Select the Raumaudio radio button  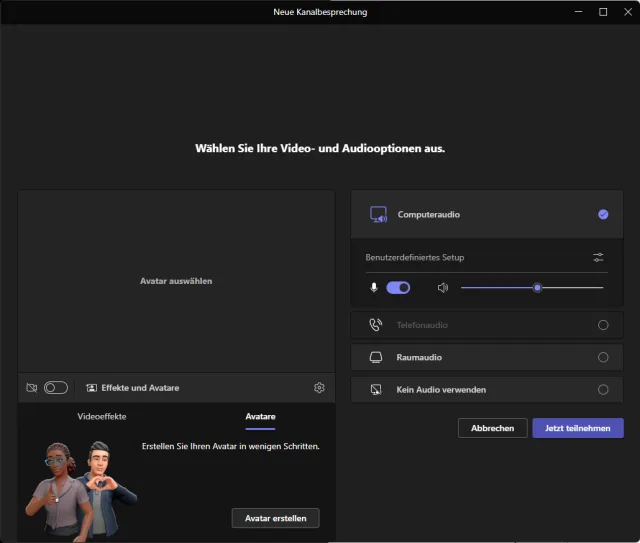tap(602, 357)
